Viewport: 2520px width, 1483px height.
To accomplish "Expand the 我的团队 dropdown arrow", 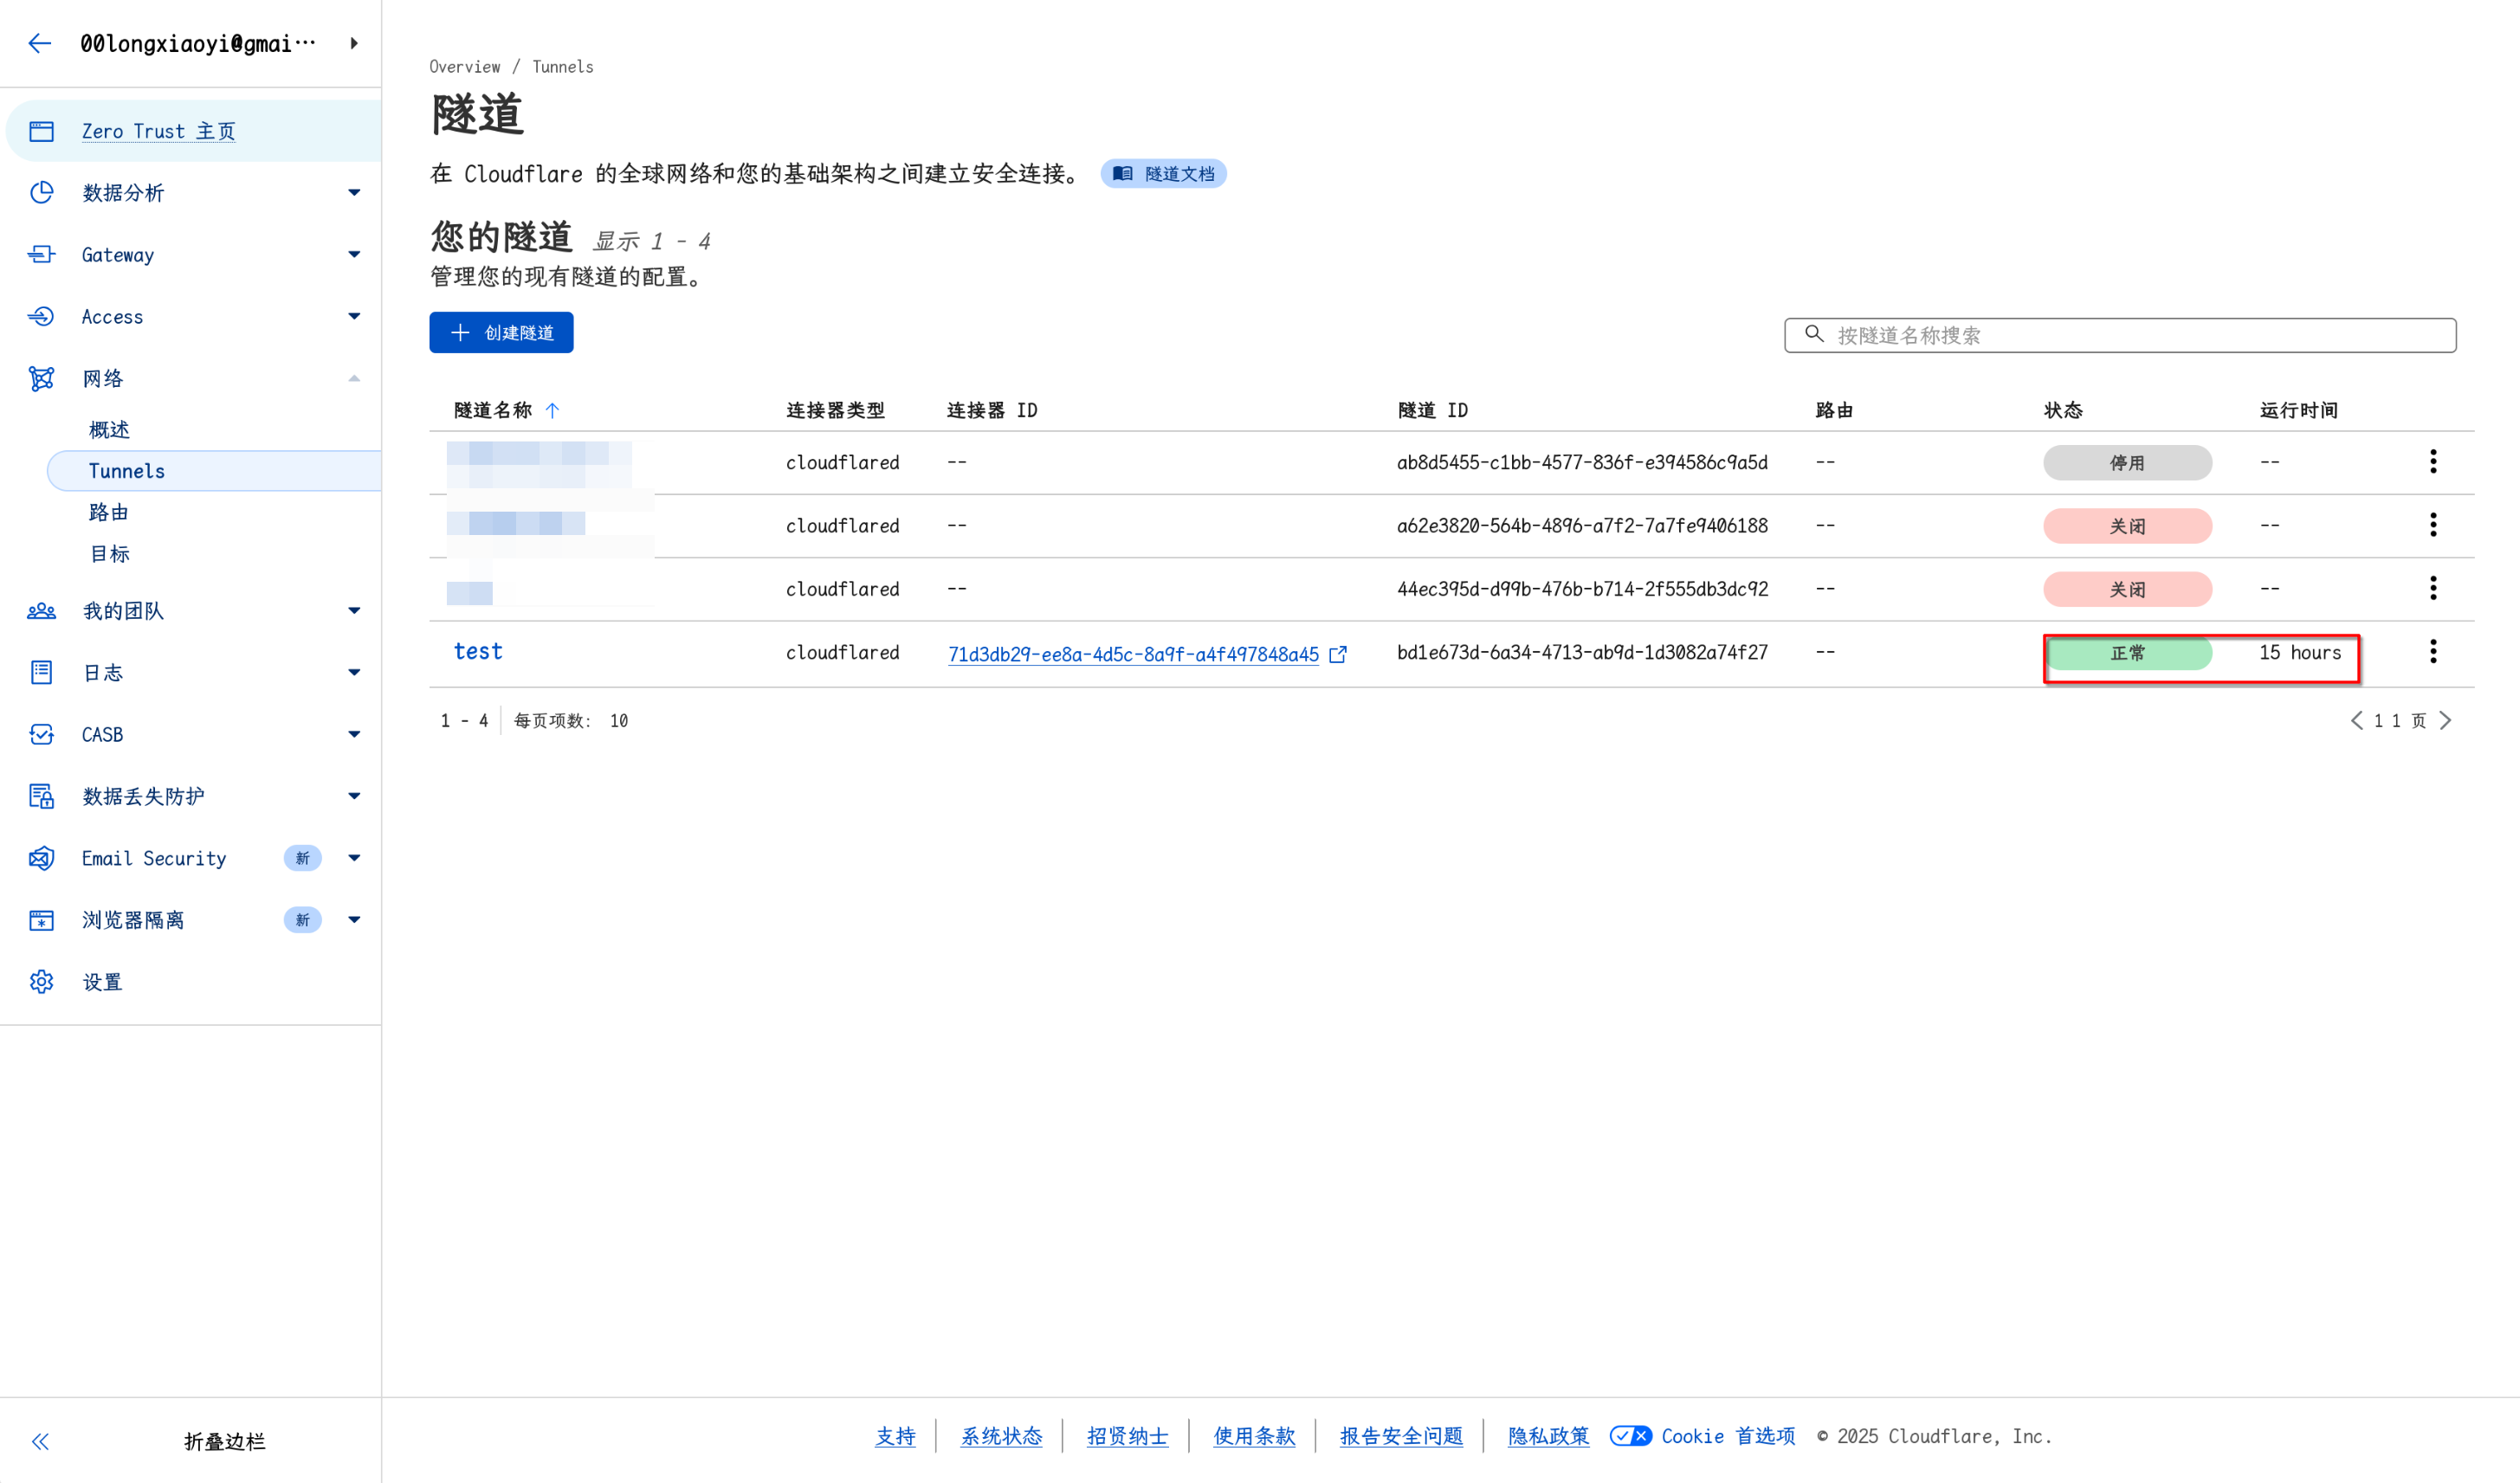I will (x=354, y=610).
